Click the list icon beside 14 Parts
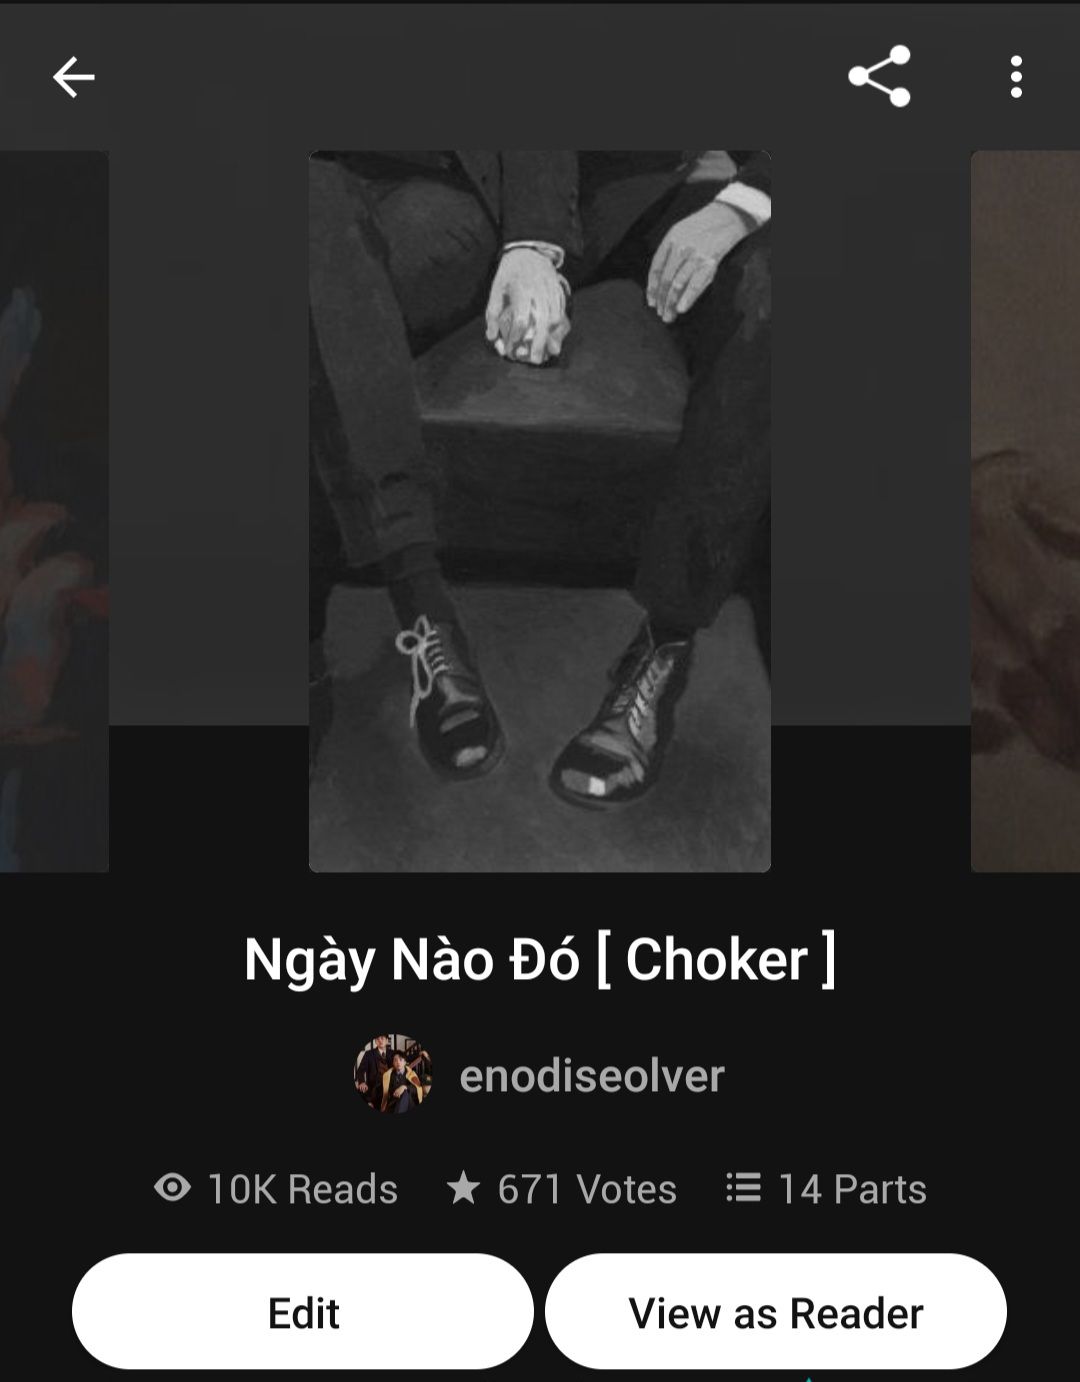This screenshot has width=1080, height=1382. coord(743,1187)
